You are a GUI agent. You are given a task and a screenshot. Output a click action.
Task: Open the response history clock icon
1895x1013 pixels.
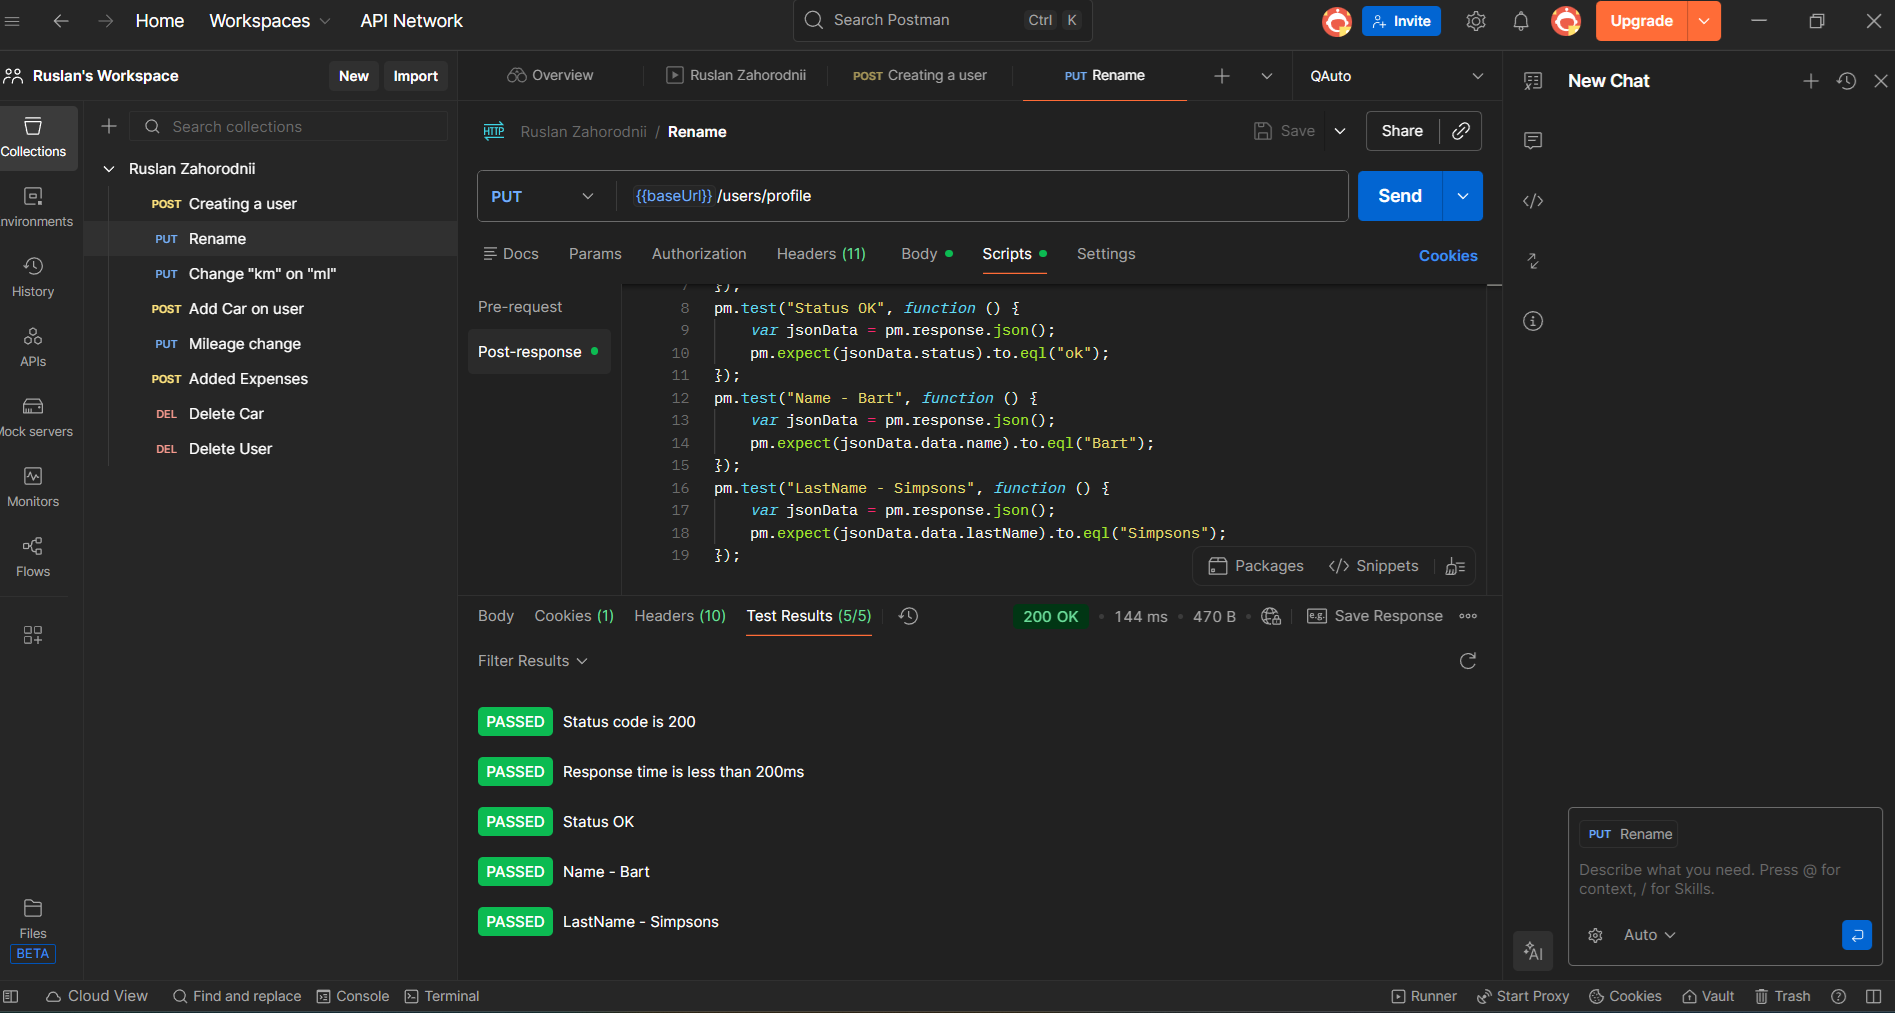(908, 616)
